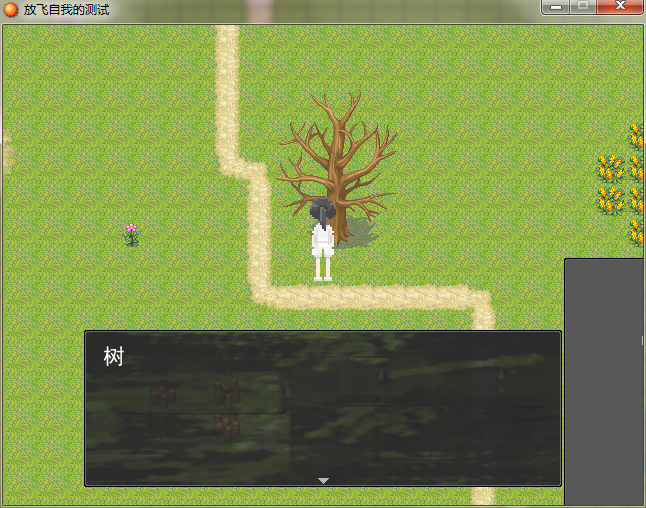Click the orange sun app icon in title bar
Image resolution: width=646 pixels, height=508 pixels.
pos(10,9)
